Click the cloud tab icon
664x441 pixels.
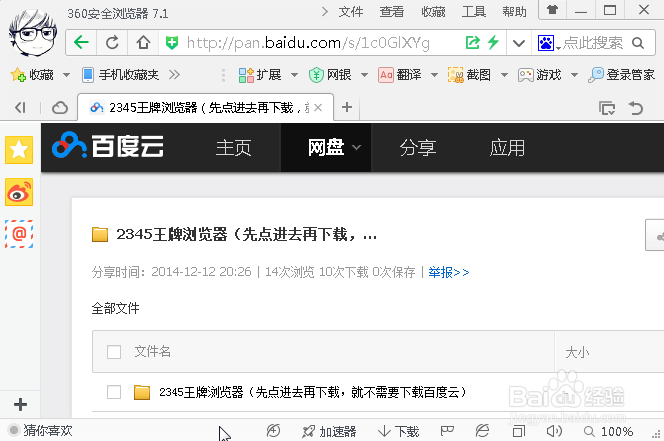pyautogui.click(x=60, y=108)
